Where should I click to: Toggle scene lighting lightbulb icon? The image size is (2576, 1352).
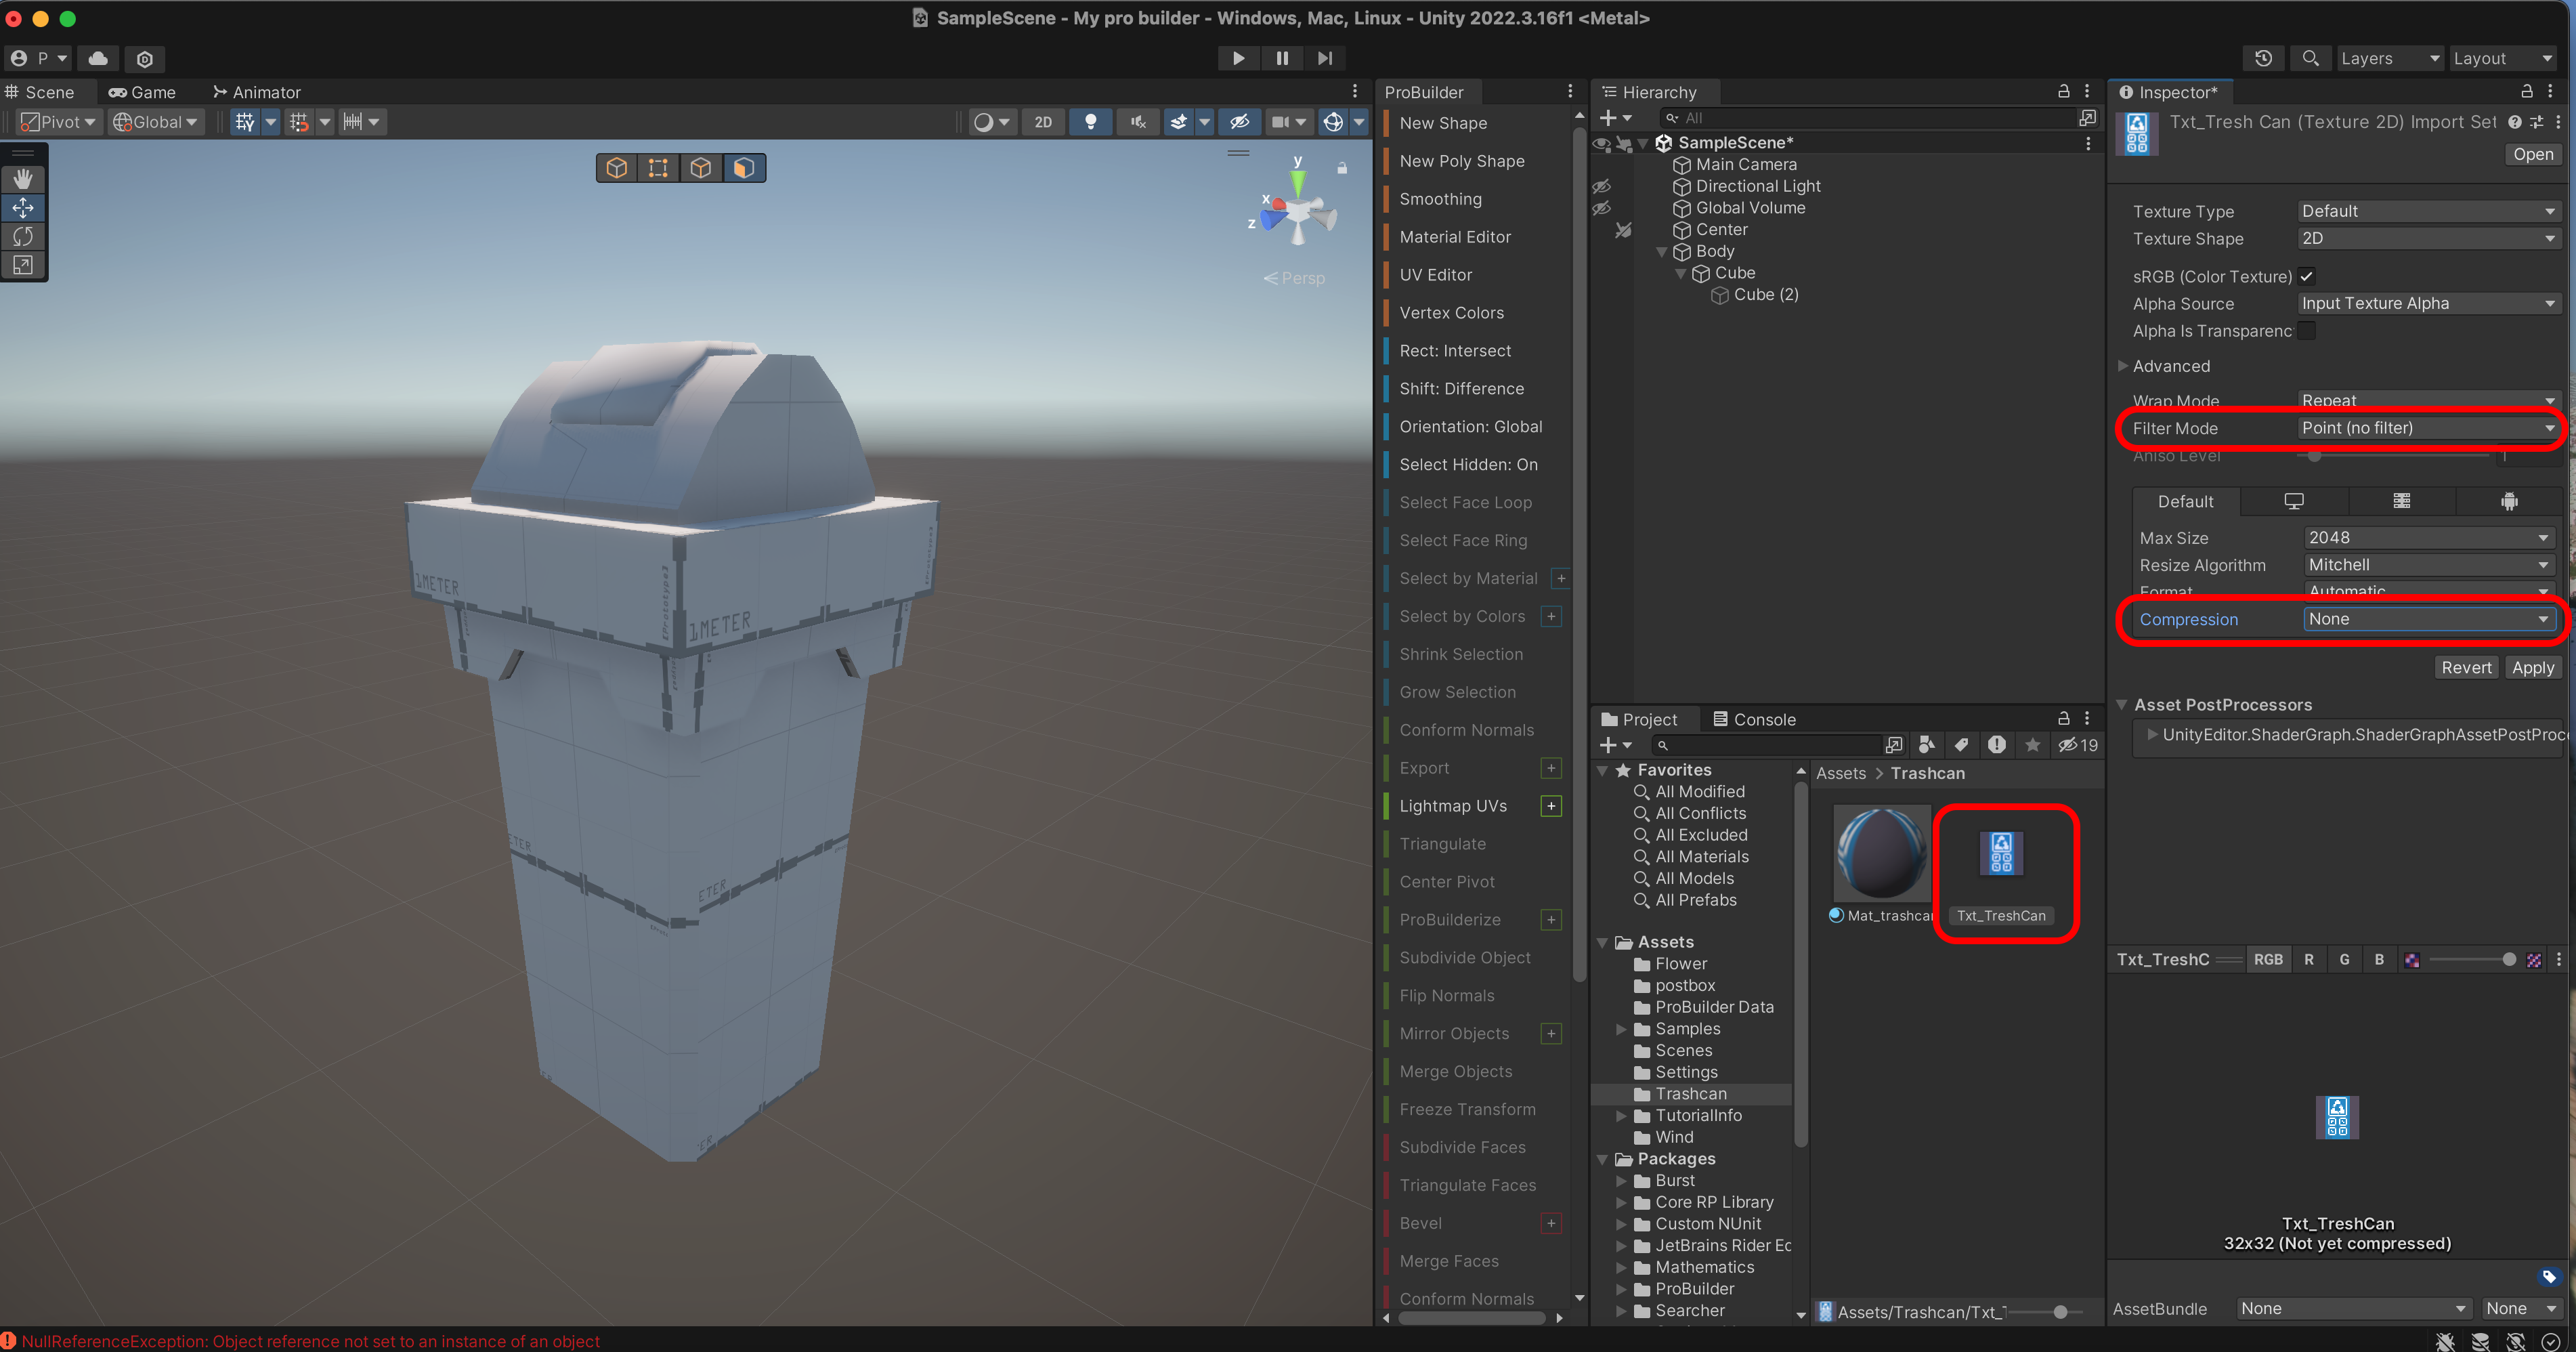1090,122
